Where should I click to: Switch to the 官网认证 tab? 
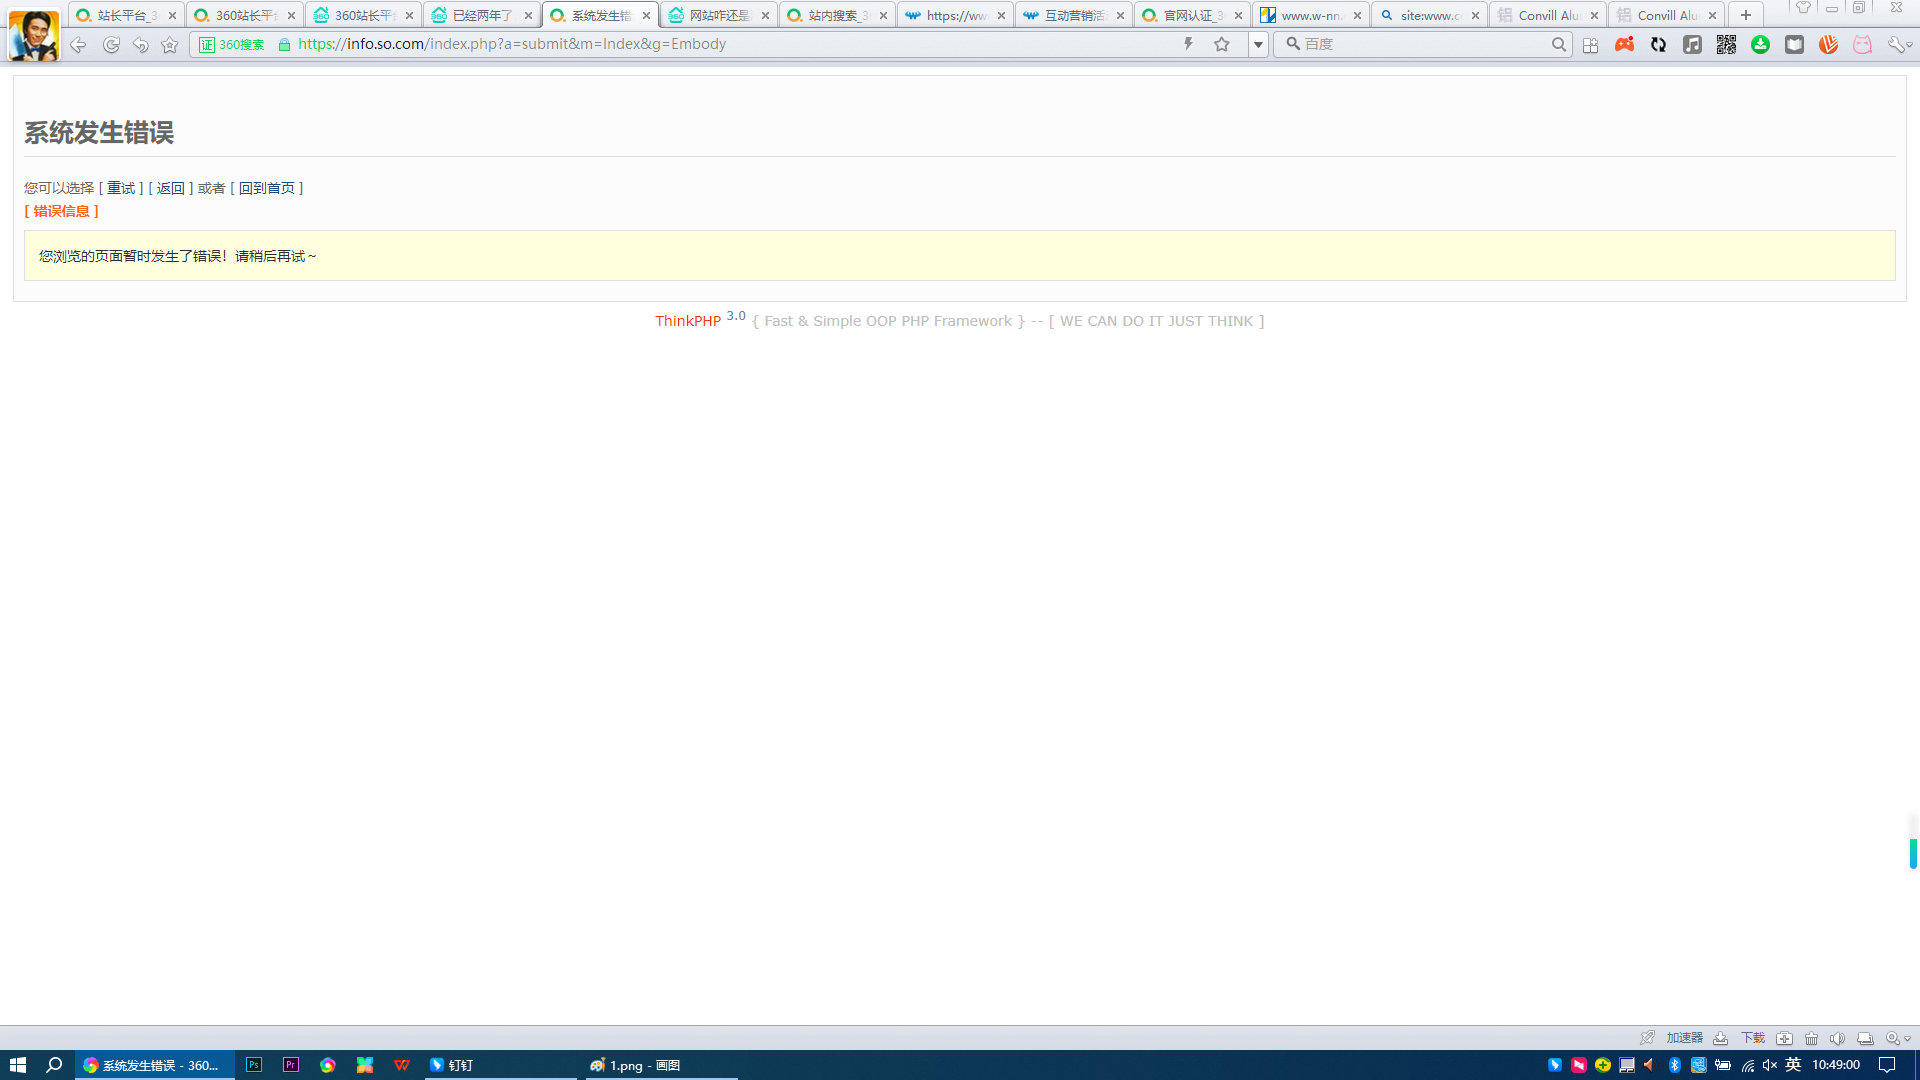pyautogui.click(x=1187, y=15)
